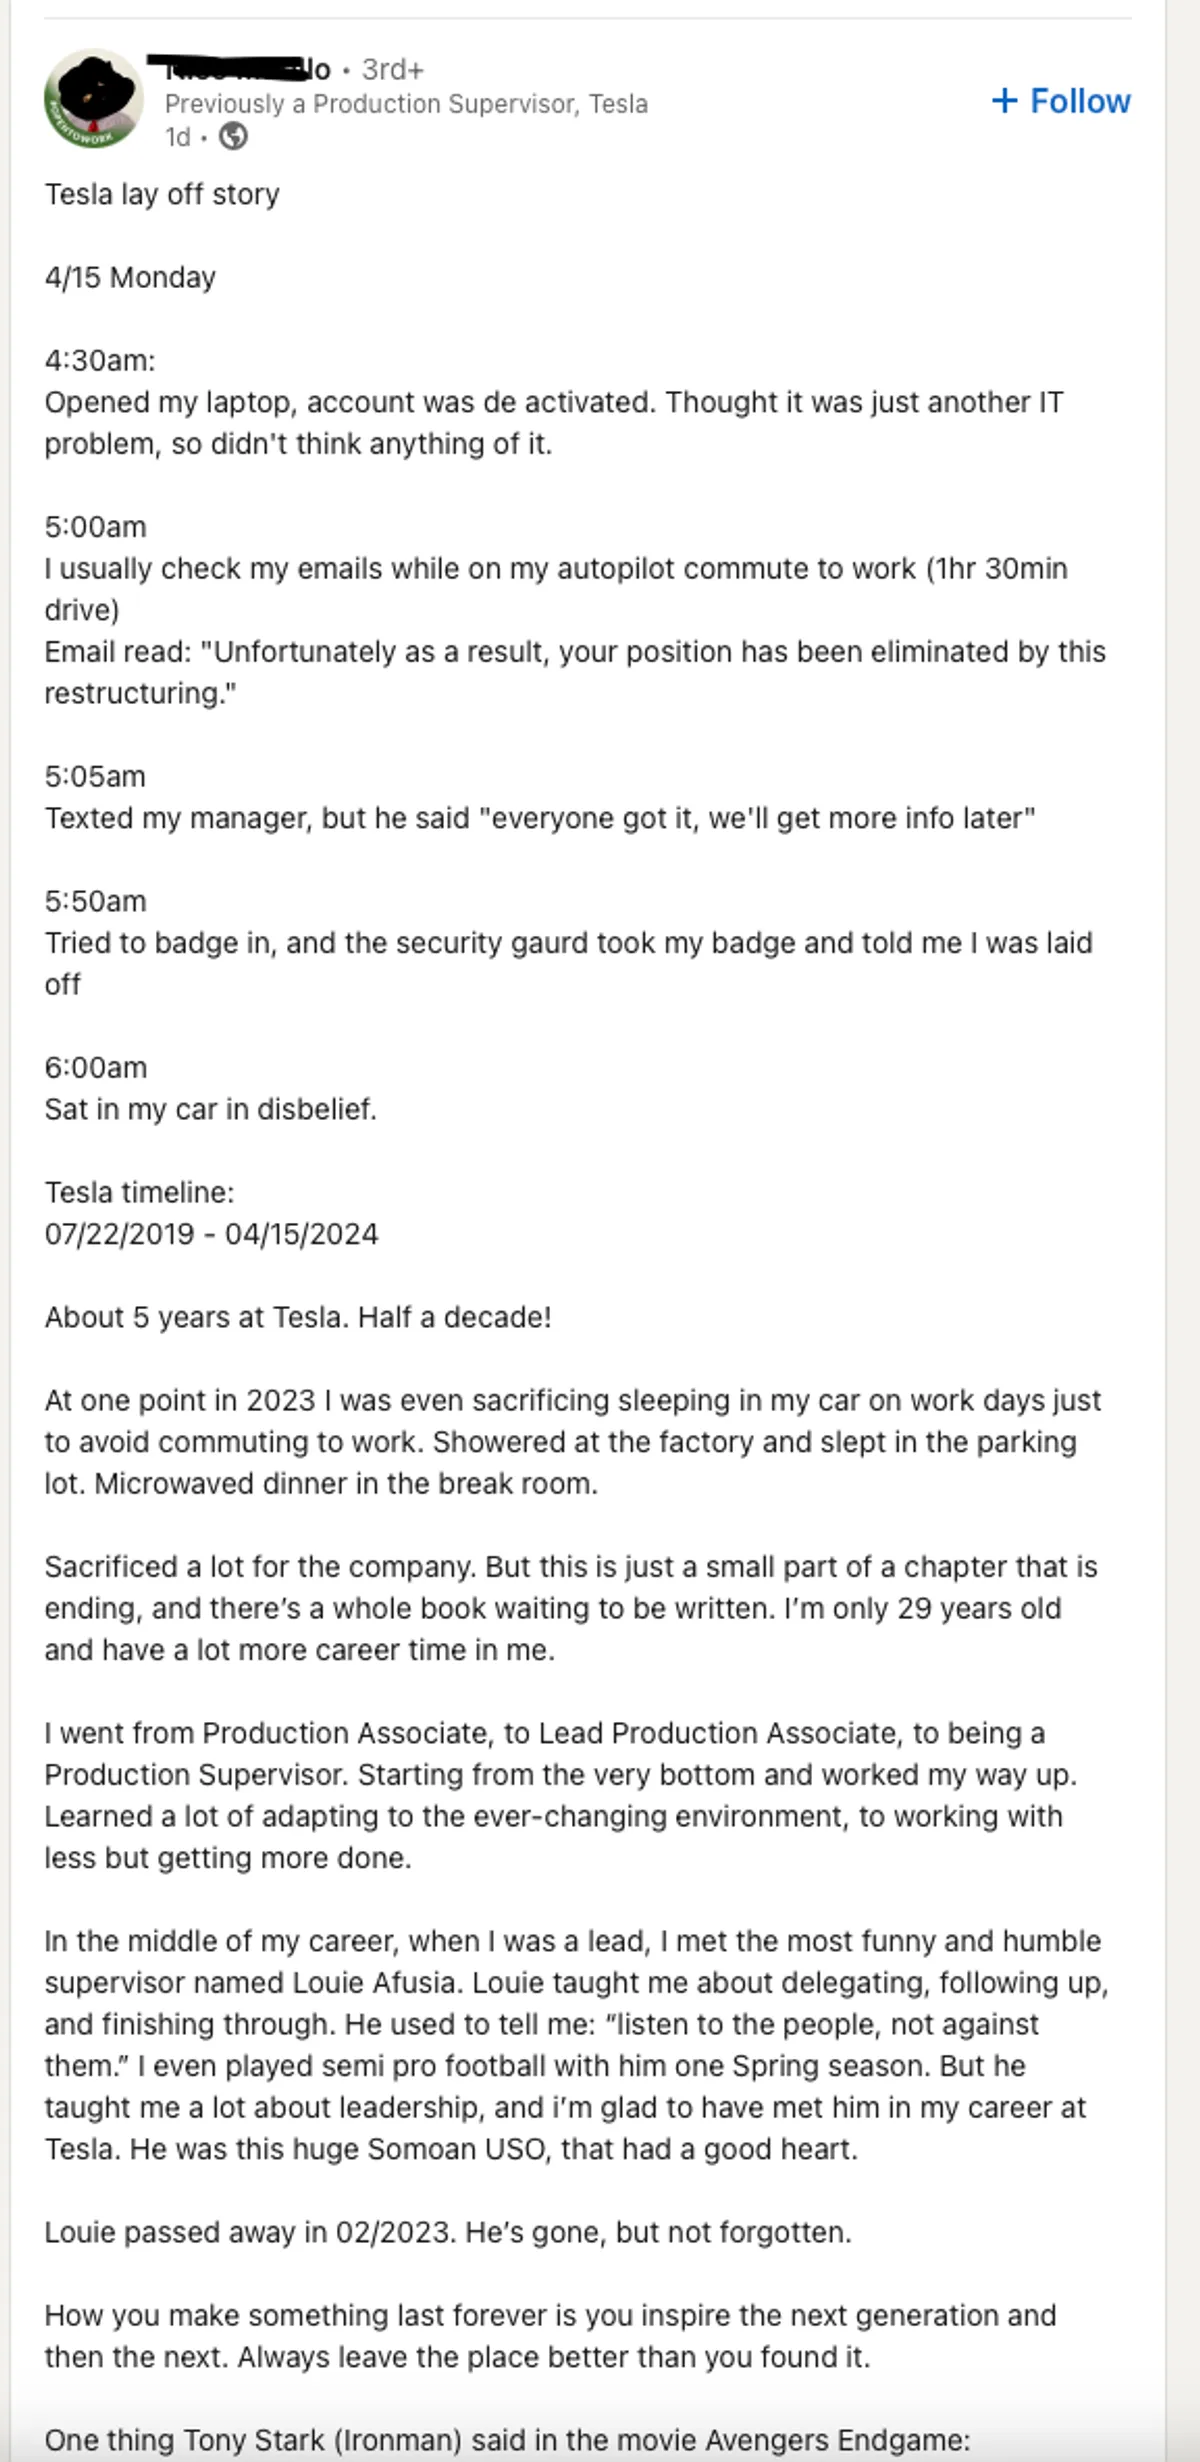
Task: Click the Tony Stark Avengers Endgame line
Action: coord(507,2440)
